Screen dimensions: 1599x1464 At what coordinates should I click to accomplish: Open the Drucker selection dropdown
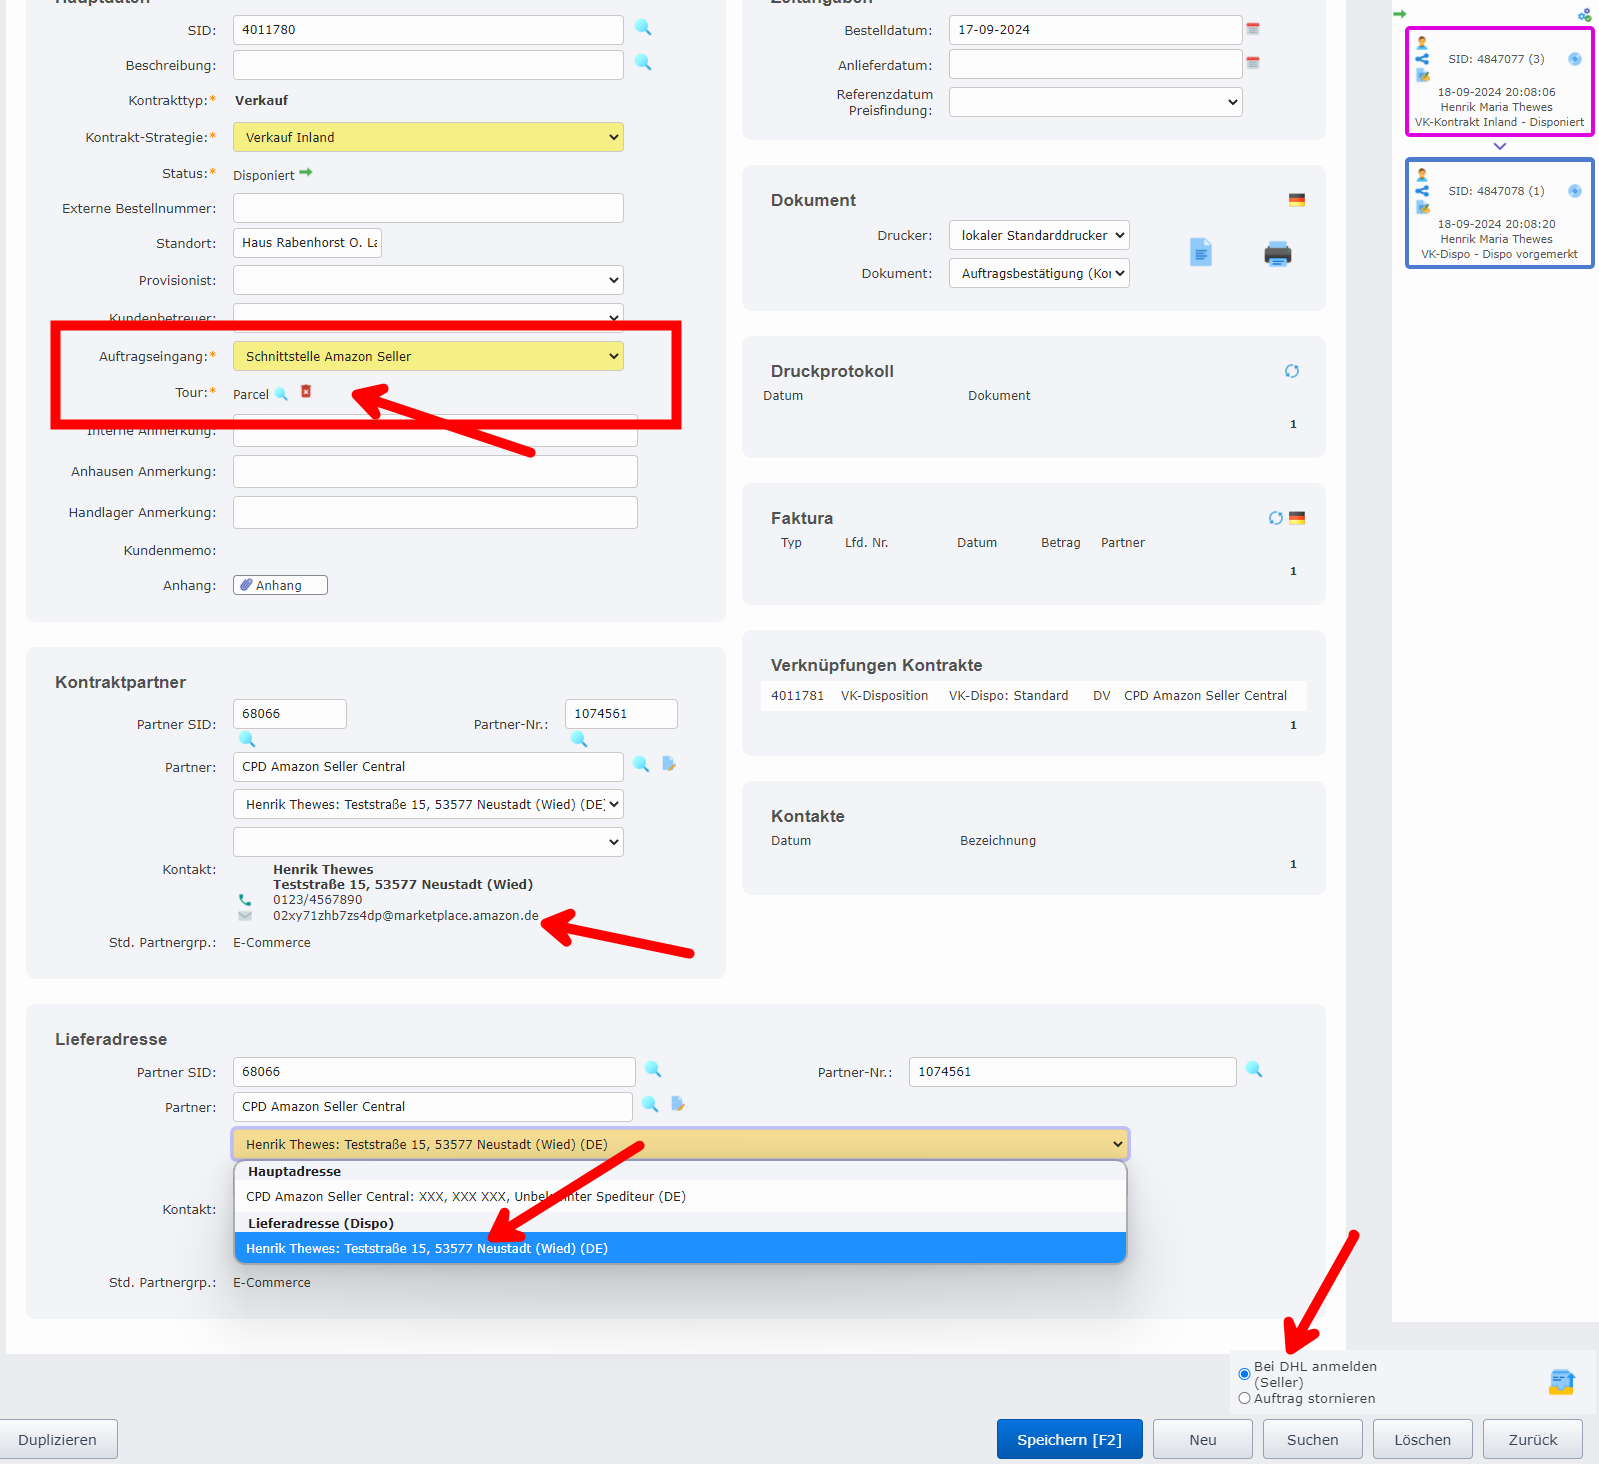tap(1039, 235)
